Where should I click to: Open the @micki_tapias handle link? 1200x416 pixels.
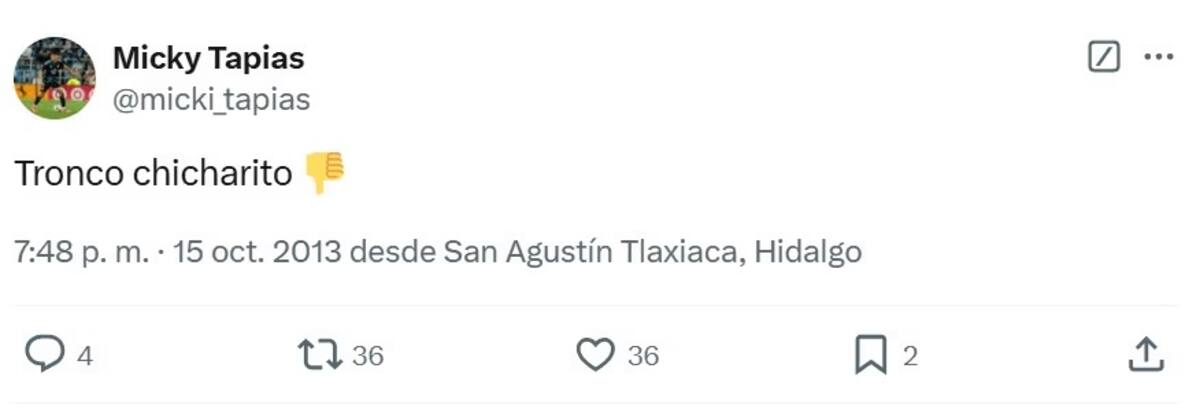[211, 99]
